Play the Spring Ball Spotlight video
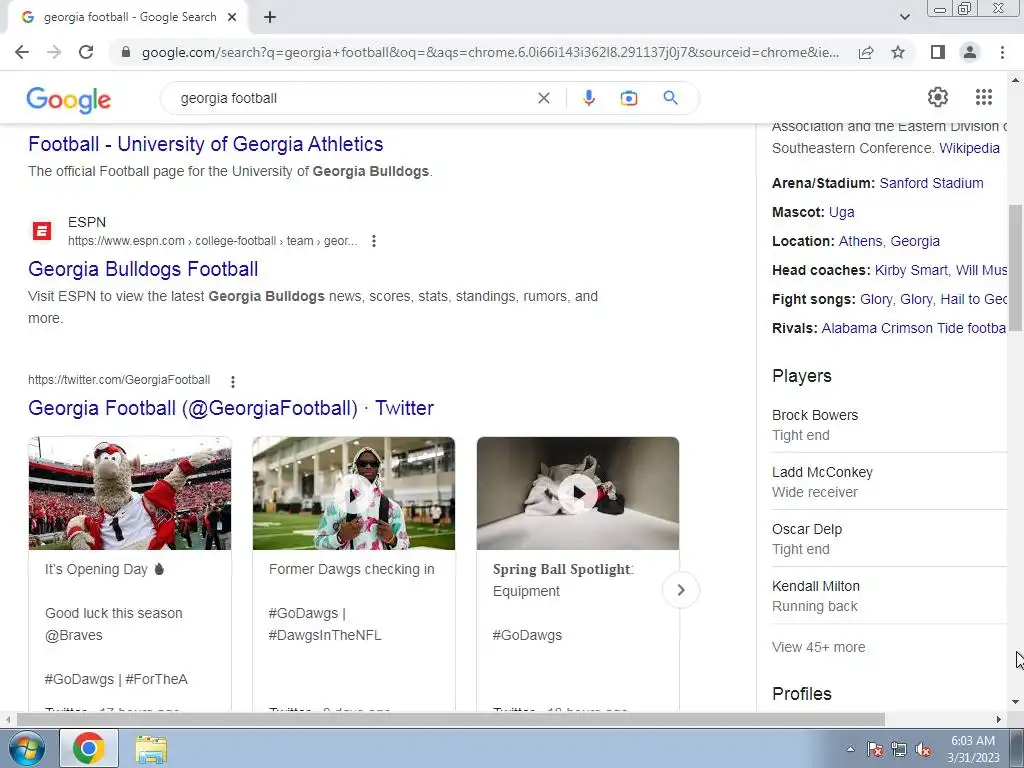This screenshot has height=768, width=1024. coord(578,494)
